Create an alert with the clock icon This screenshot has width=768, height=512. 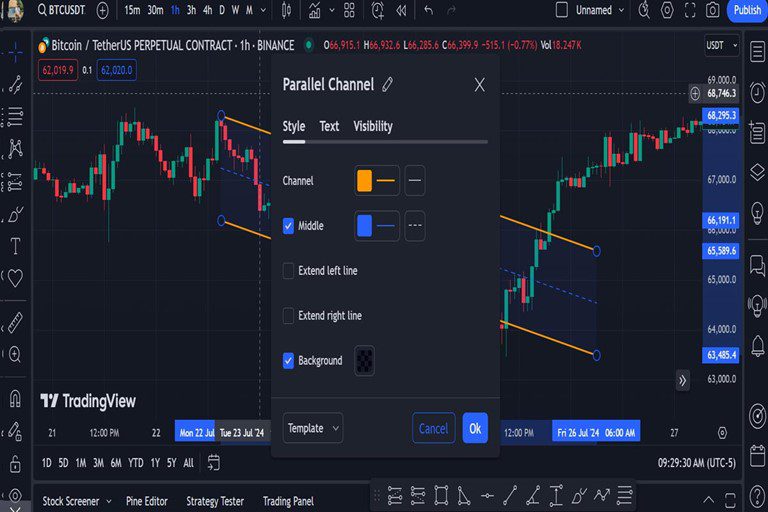coord(378,10)
